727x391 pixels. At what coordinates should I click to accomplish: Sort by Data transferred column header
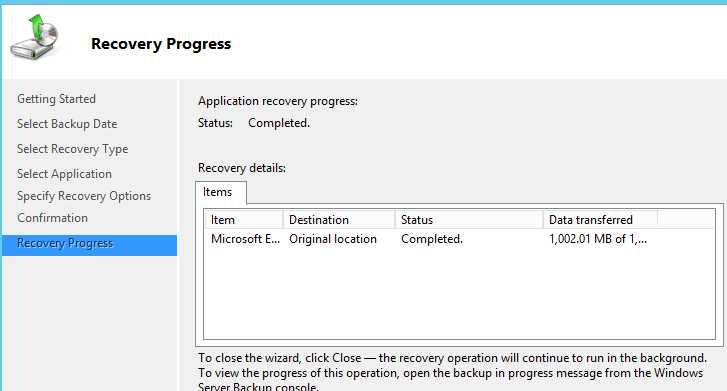[600, 220]
